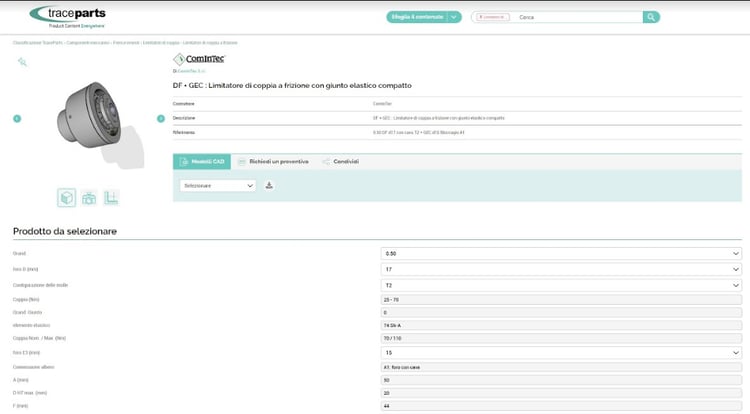
Task: Open the Configurazione delle molle dropdown
Action: point(560,285)
